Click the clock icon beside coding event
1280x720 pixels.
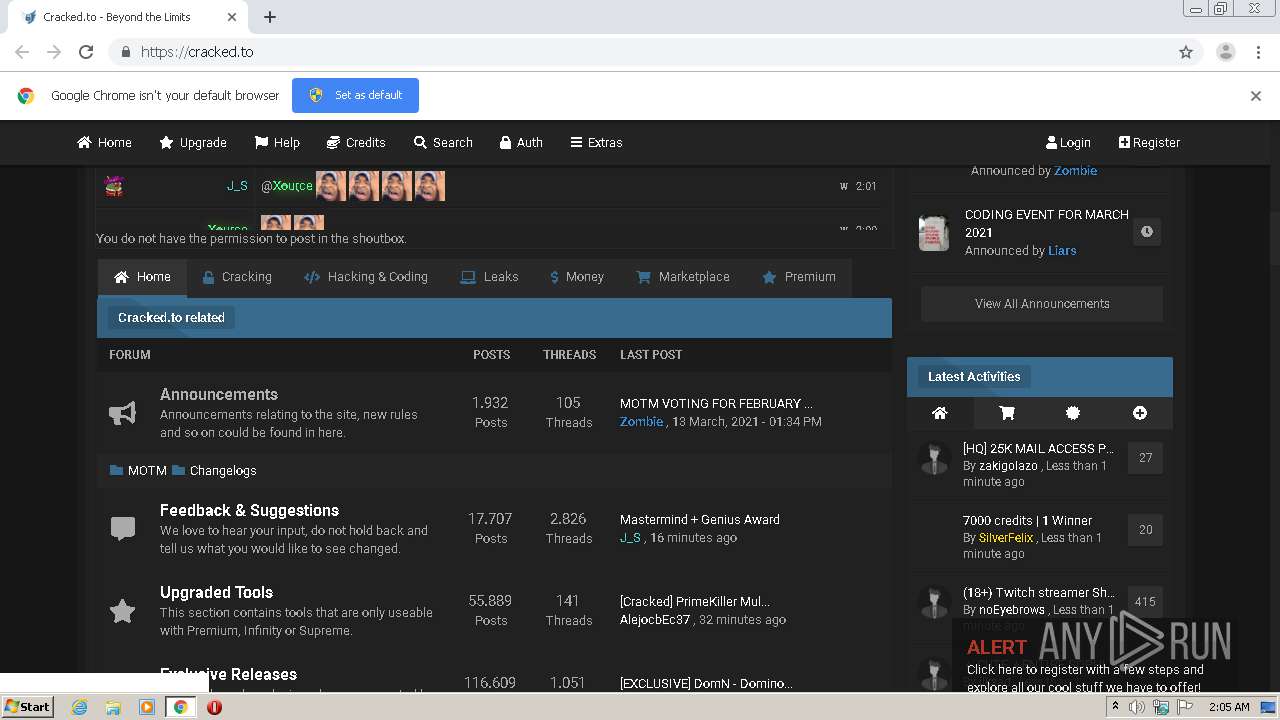point(1147,232)
